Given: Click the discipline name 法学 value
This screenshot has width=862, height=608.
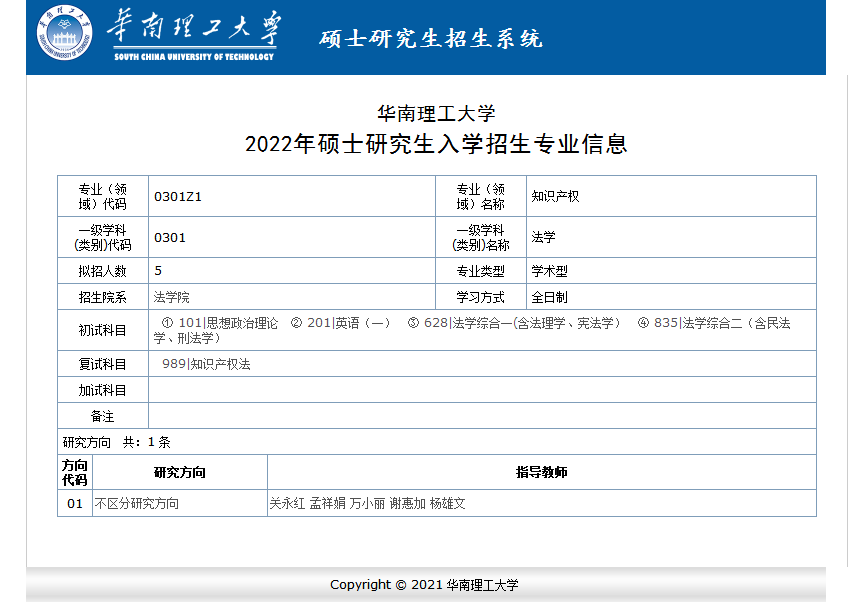Looking at the screenshot, I should point(543,237).
